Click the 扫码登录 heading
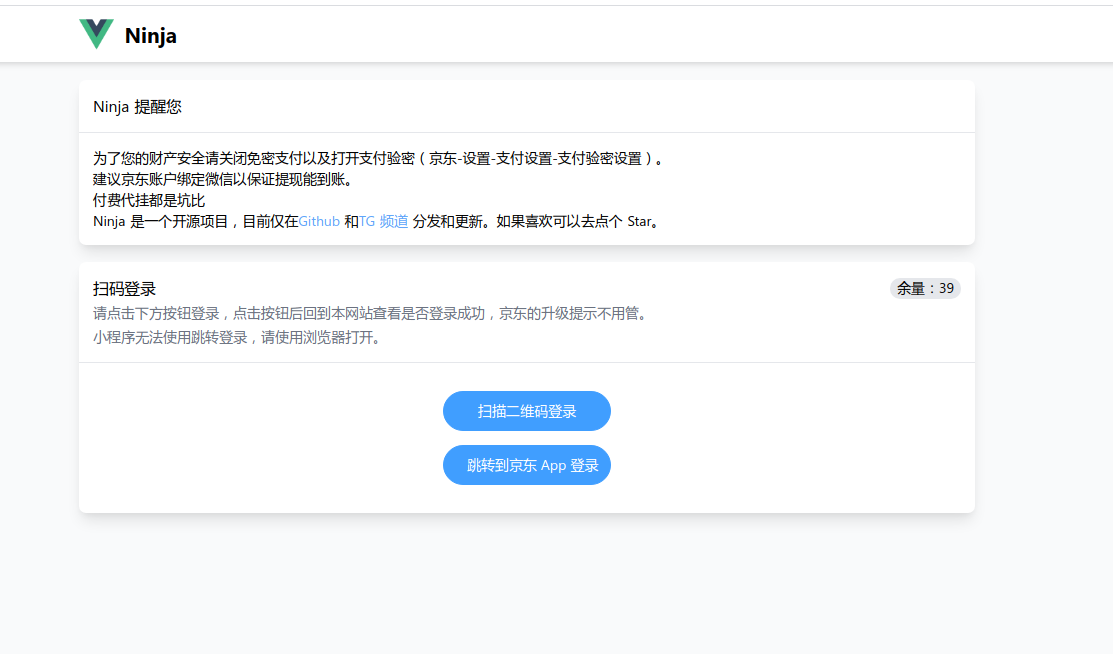This screenshot has height=654, width=1113. [x=124, y=289]
